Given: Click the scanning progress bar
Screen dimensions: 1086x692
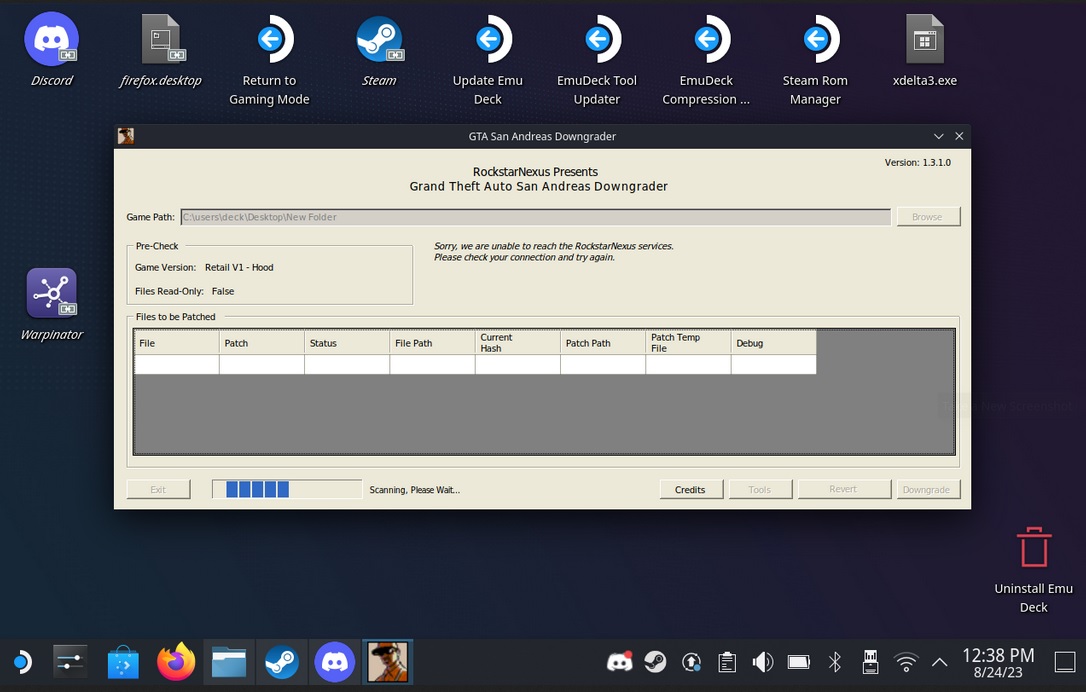Looking at the screenshot, I should click(x=287, y=489).
